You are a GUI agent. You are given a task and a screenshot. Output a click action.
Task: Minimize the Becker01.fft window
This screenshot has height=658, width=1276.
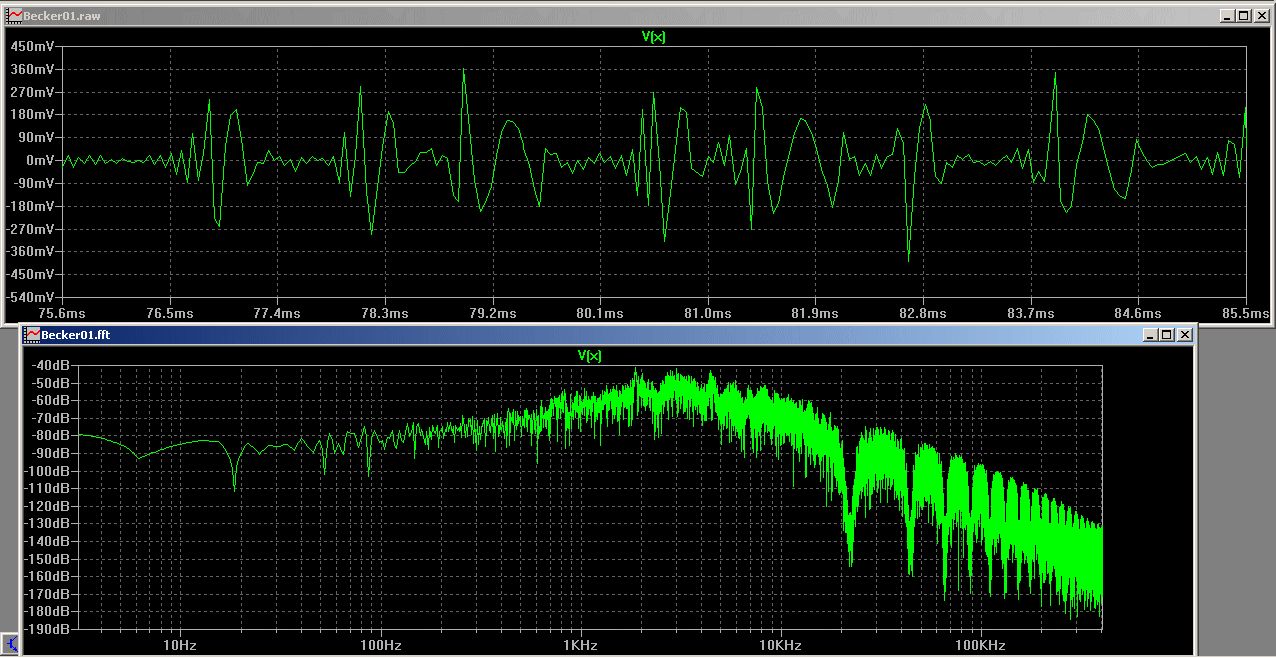point(1151,334)
